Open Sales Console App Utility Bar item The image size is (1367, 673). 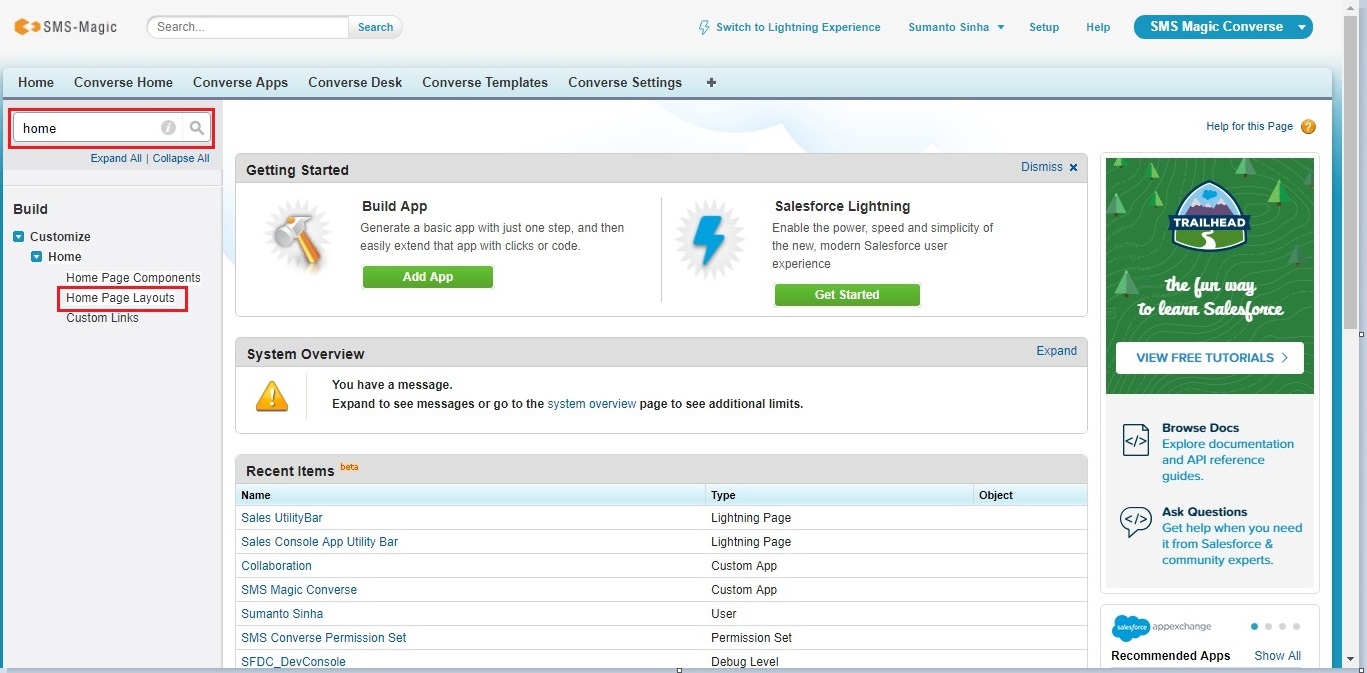[x=320, y=542]
